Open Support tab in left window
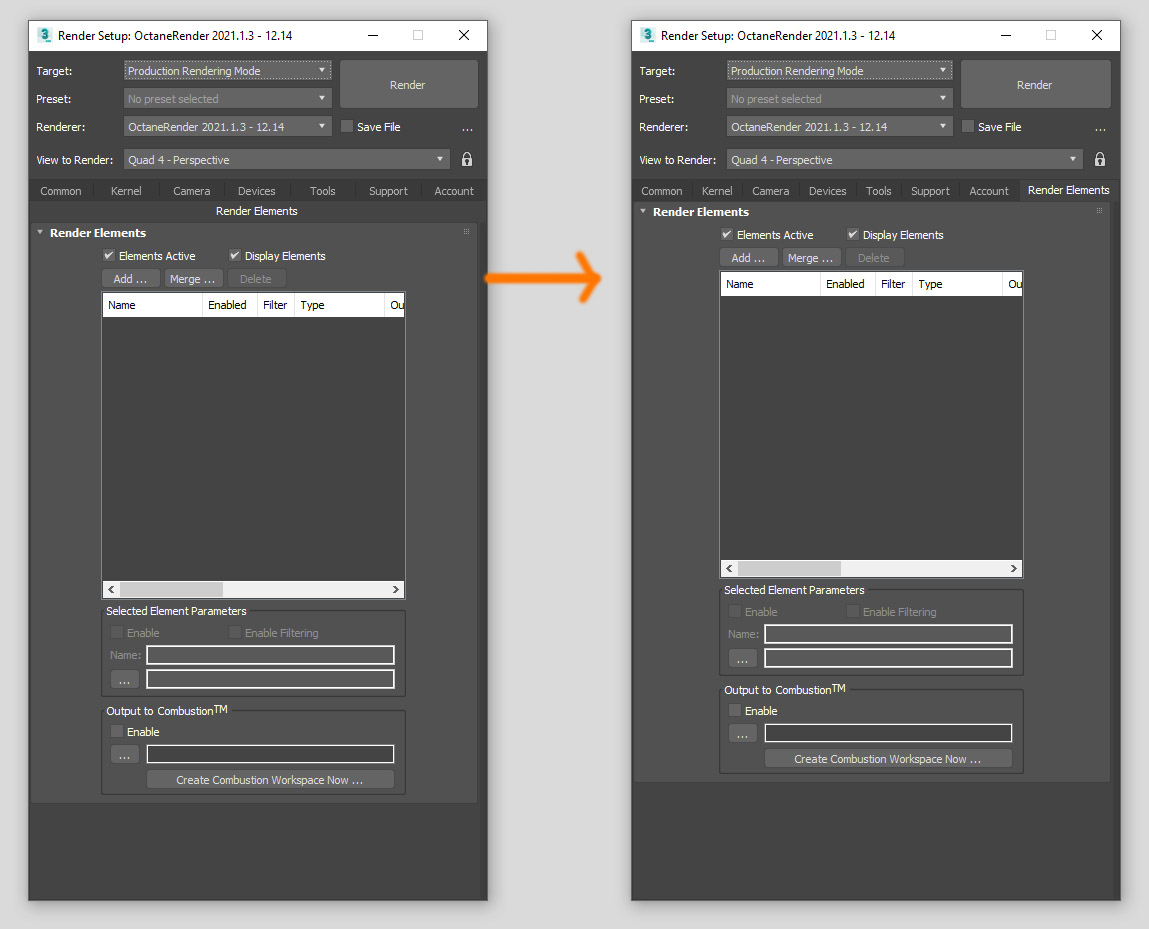1149x929 pixels. (x=388, y=190)
